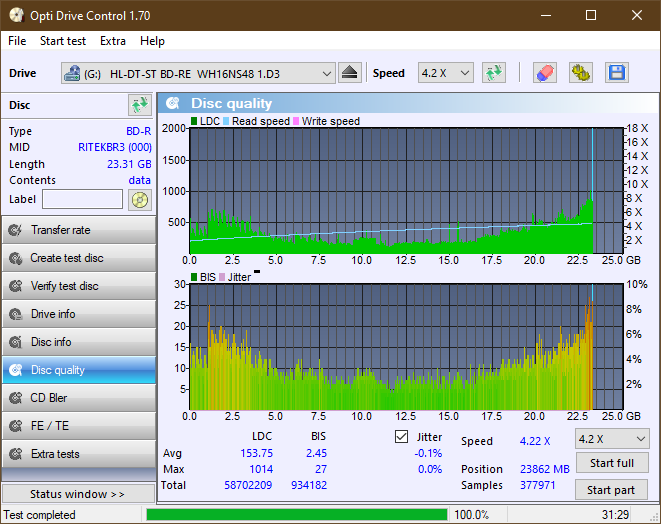Click the Verify test disc icon
The width and height of the screenshot is (661, 524).
point(16,286)
